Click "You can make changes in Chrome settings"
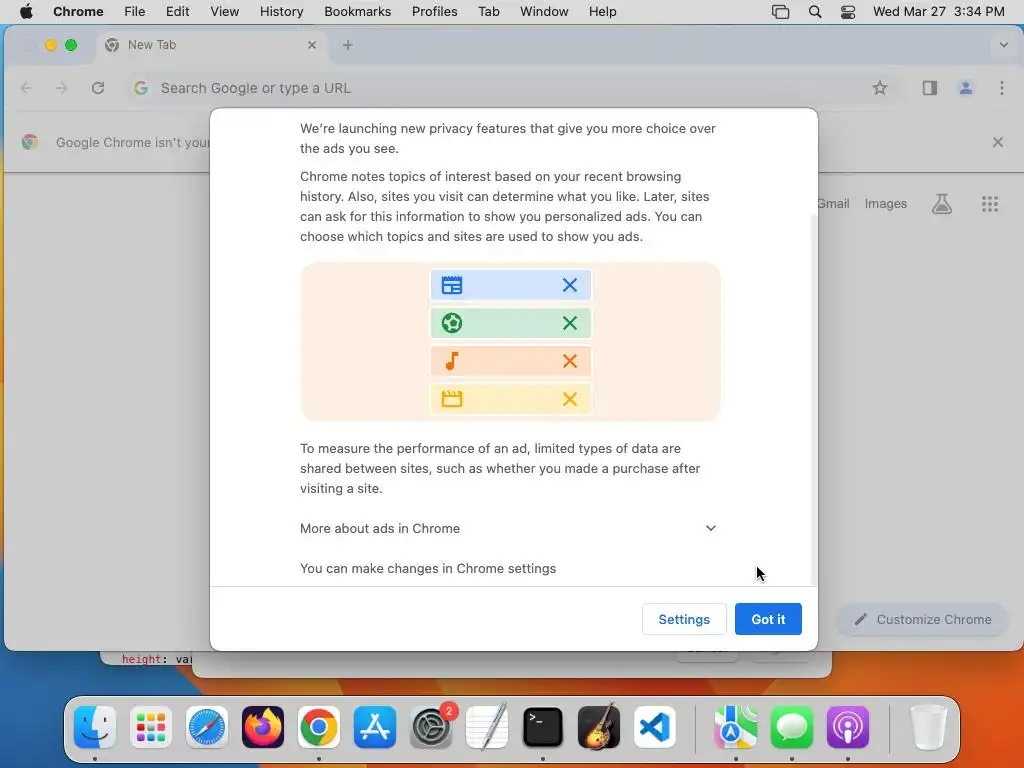This screenshot has height=768, width=1024. pos(428,568)
